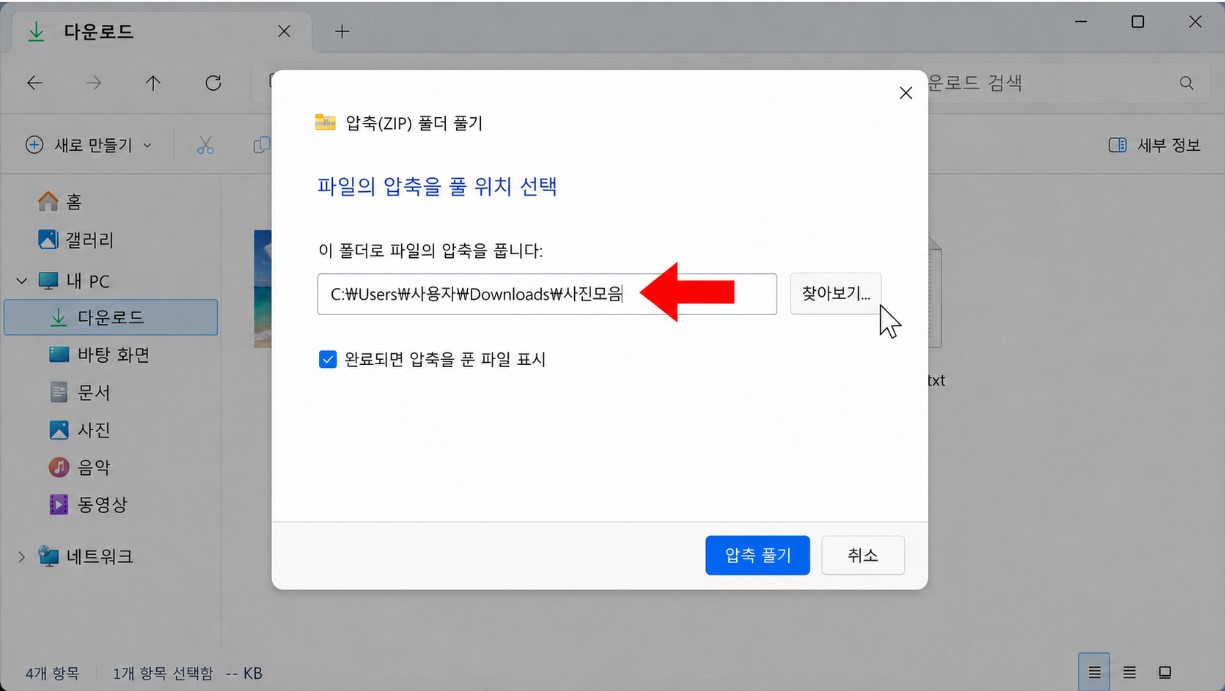Screen dimensions: 1225x691
Task: Click the 압축 풀기 extract button
Action: click(757, 555)
